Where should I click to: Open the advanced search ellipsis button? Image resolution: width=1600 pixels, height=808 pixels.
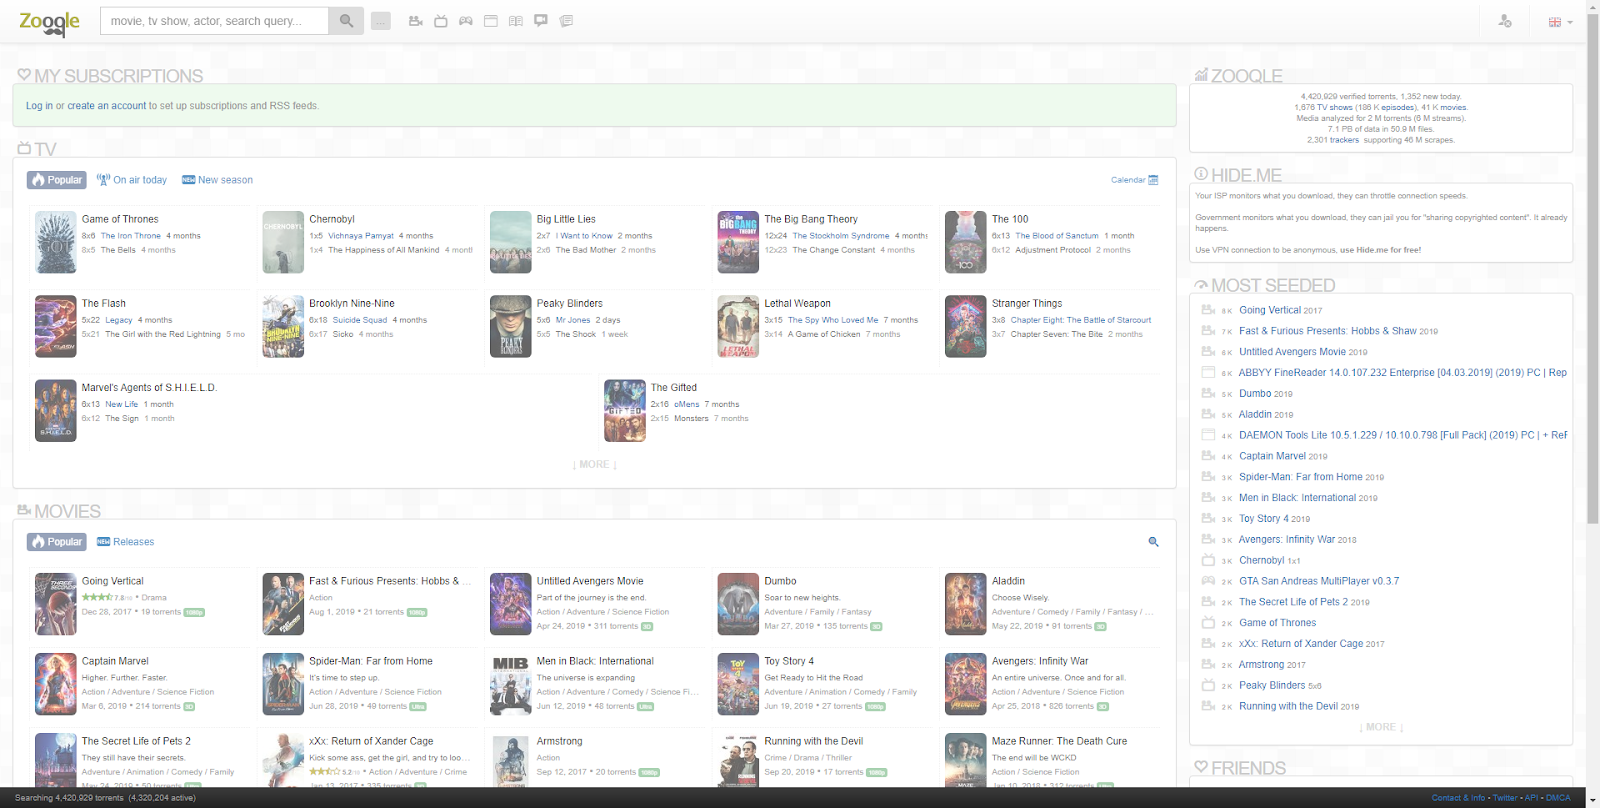(381, 21)
